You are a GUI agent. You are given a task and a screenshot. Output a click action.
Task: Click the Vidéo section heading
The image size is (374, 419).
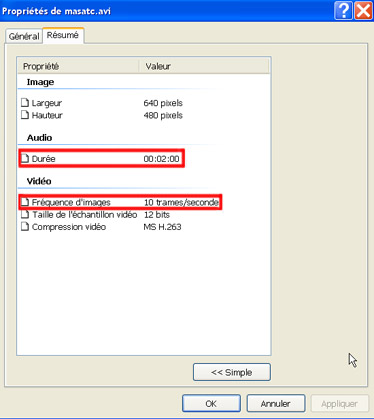pyautogui.click(x=39, y=181)
